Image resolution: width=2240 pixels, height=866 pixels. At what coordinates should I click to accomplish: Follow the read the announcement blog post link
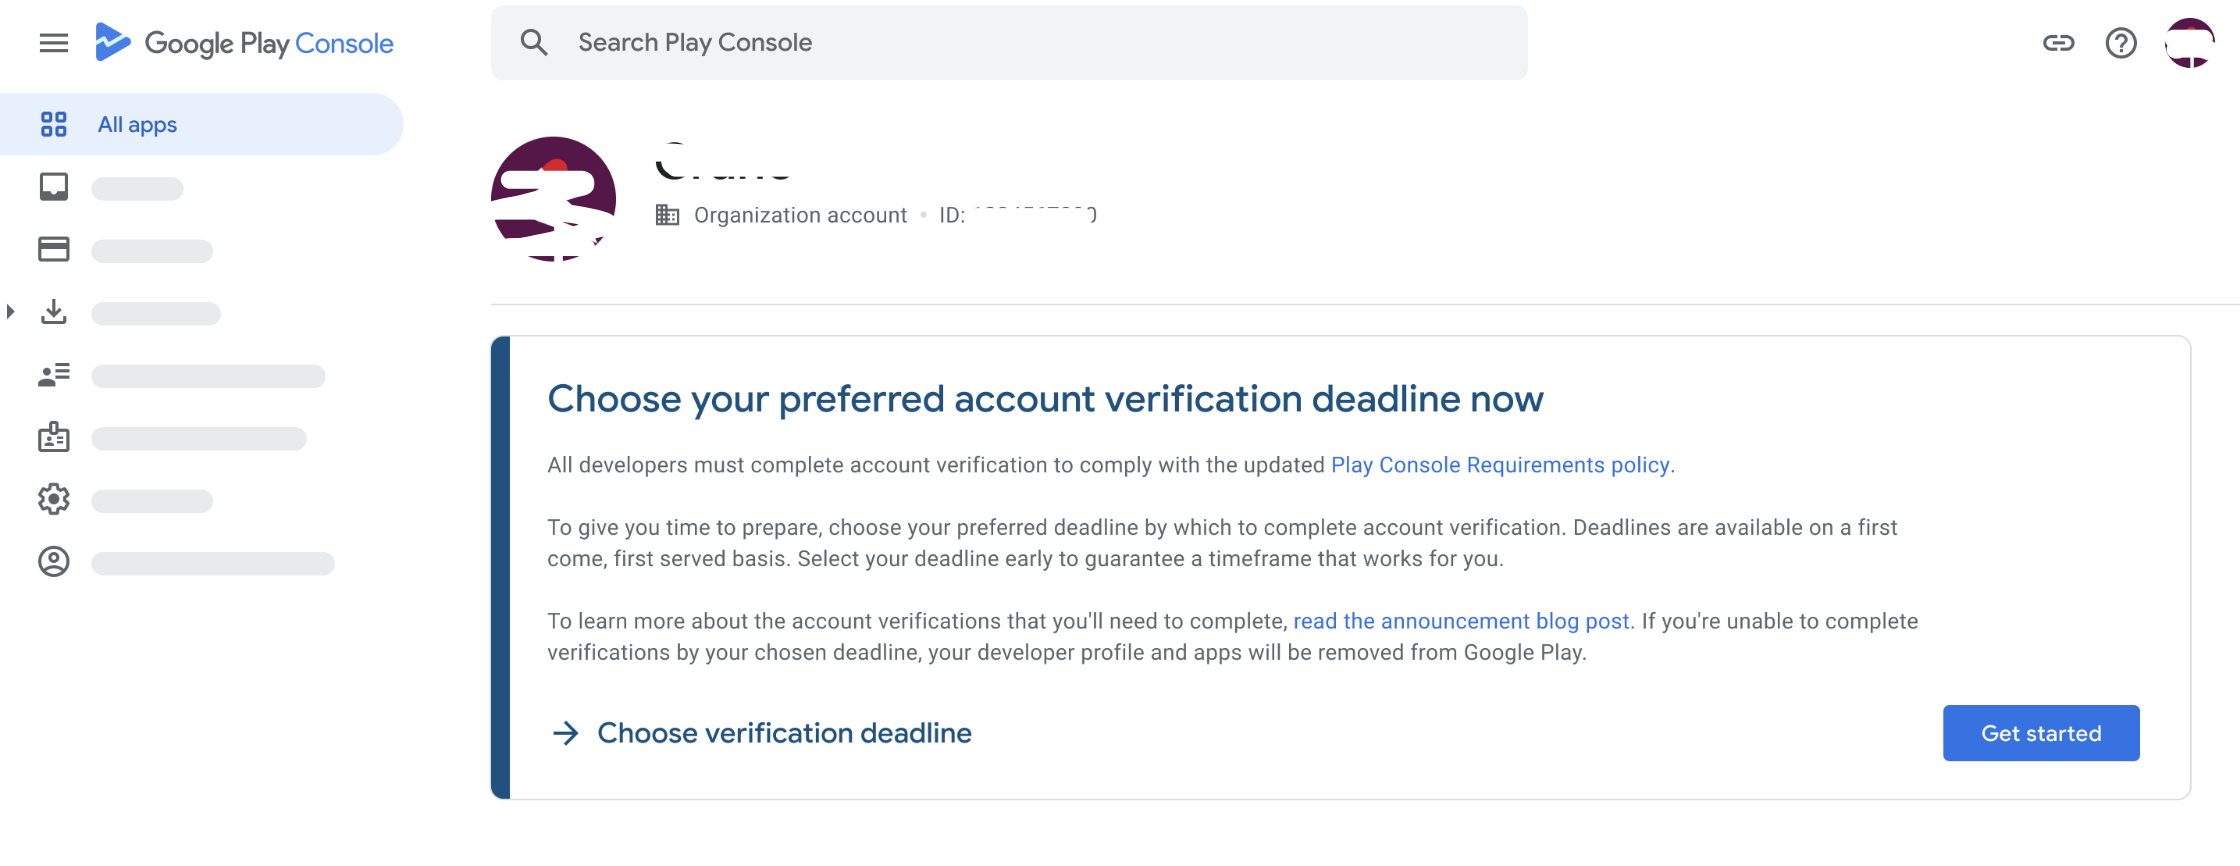coord(1462,621)
